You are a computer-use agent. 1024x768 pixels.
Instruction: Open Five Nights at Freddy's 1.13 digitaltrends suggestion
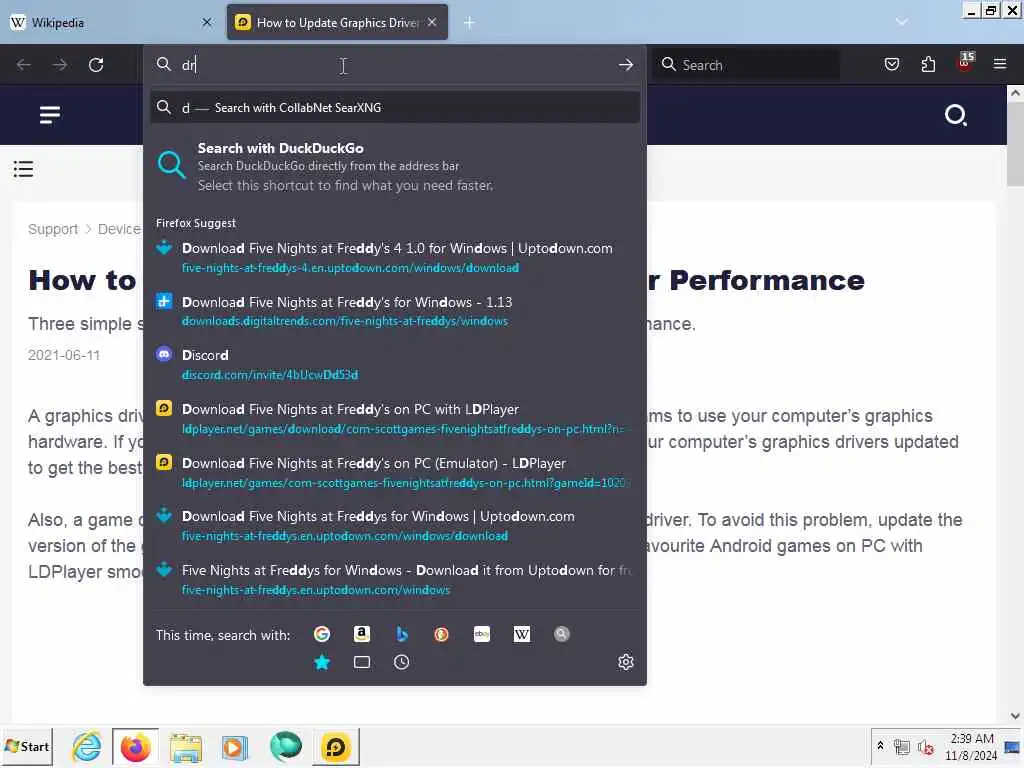point(394,311)
